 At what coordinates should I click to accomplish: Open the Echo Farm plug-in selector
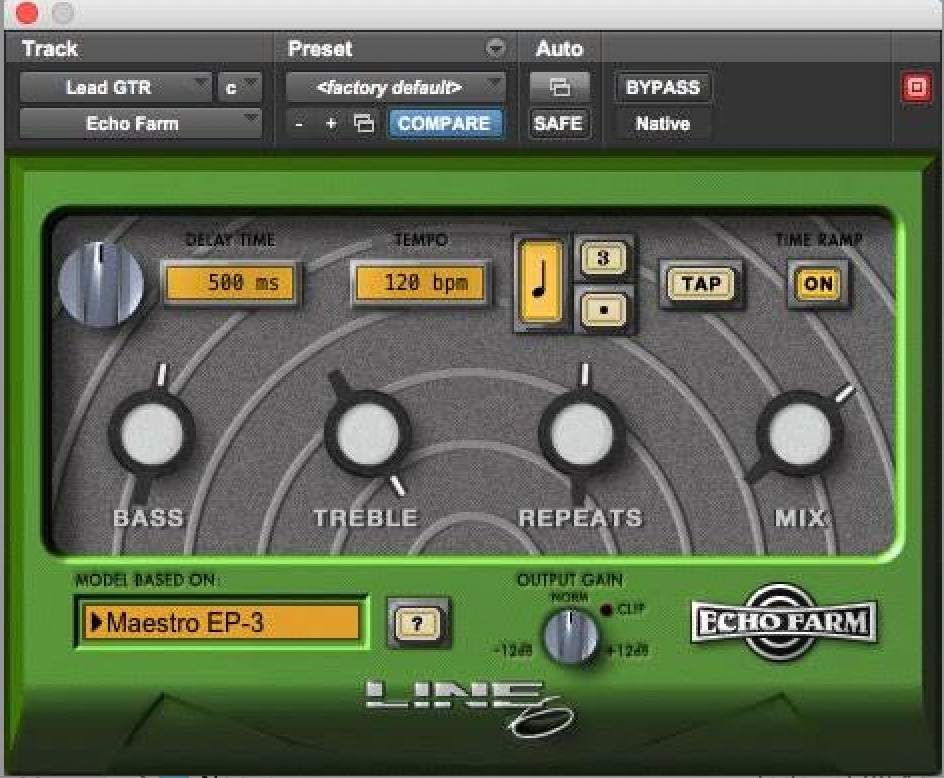pos(140,123)
